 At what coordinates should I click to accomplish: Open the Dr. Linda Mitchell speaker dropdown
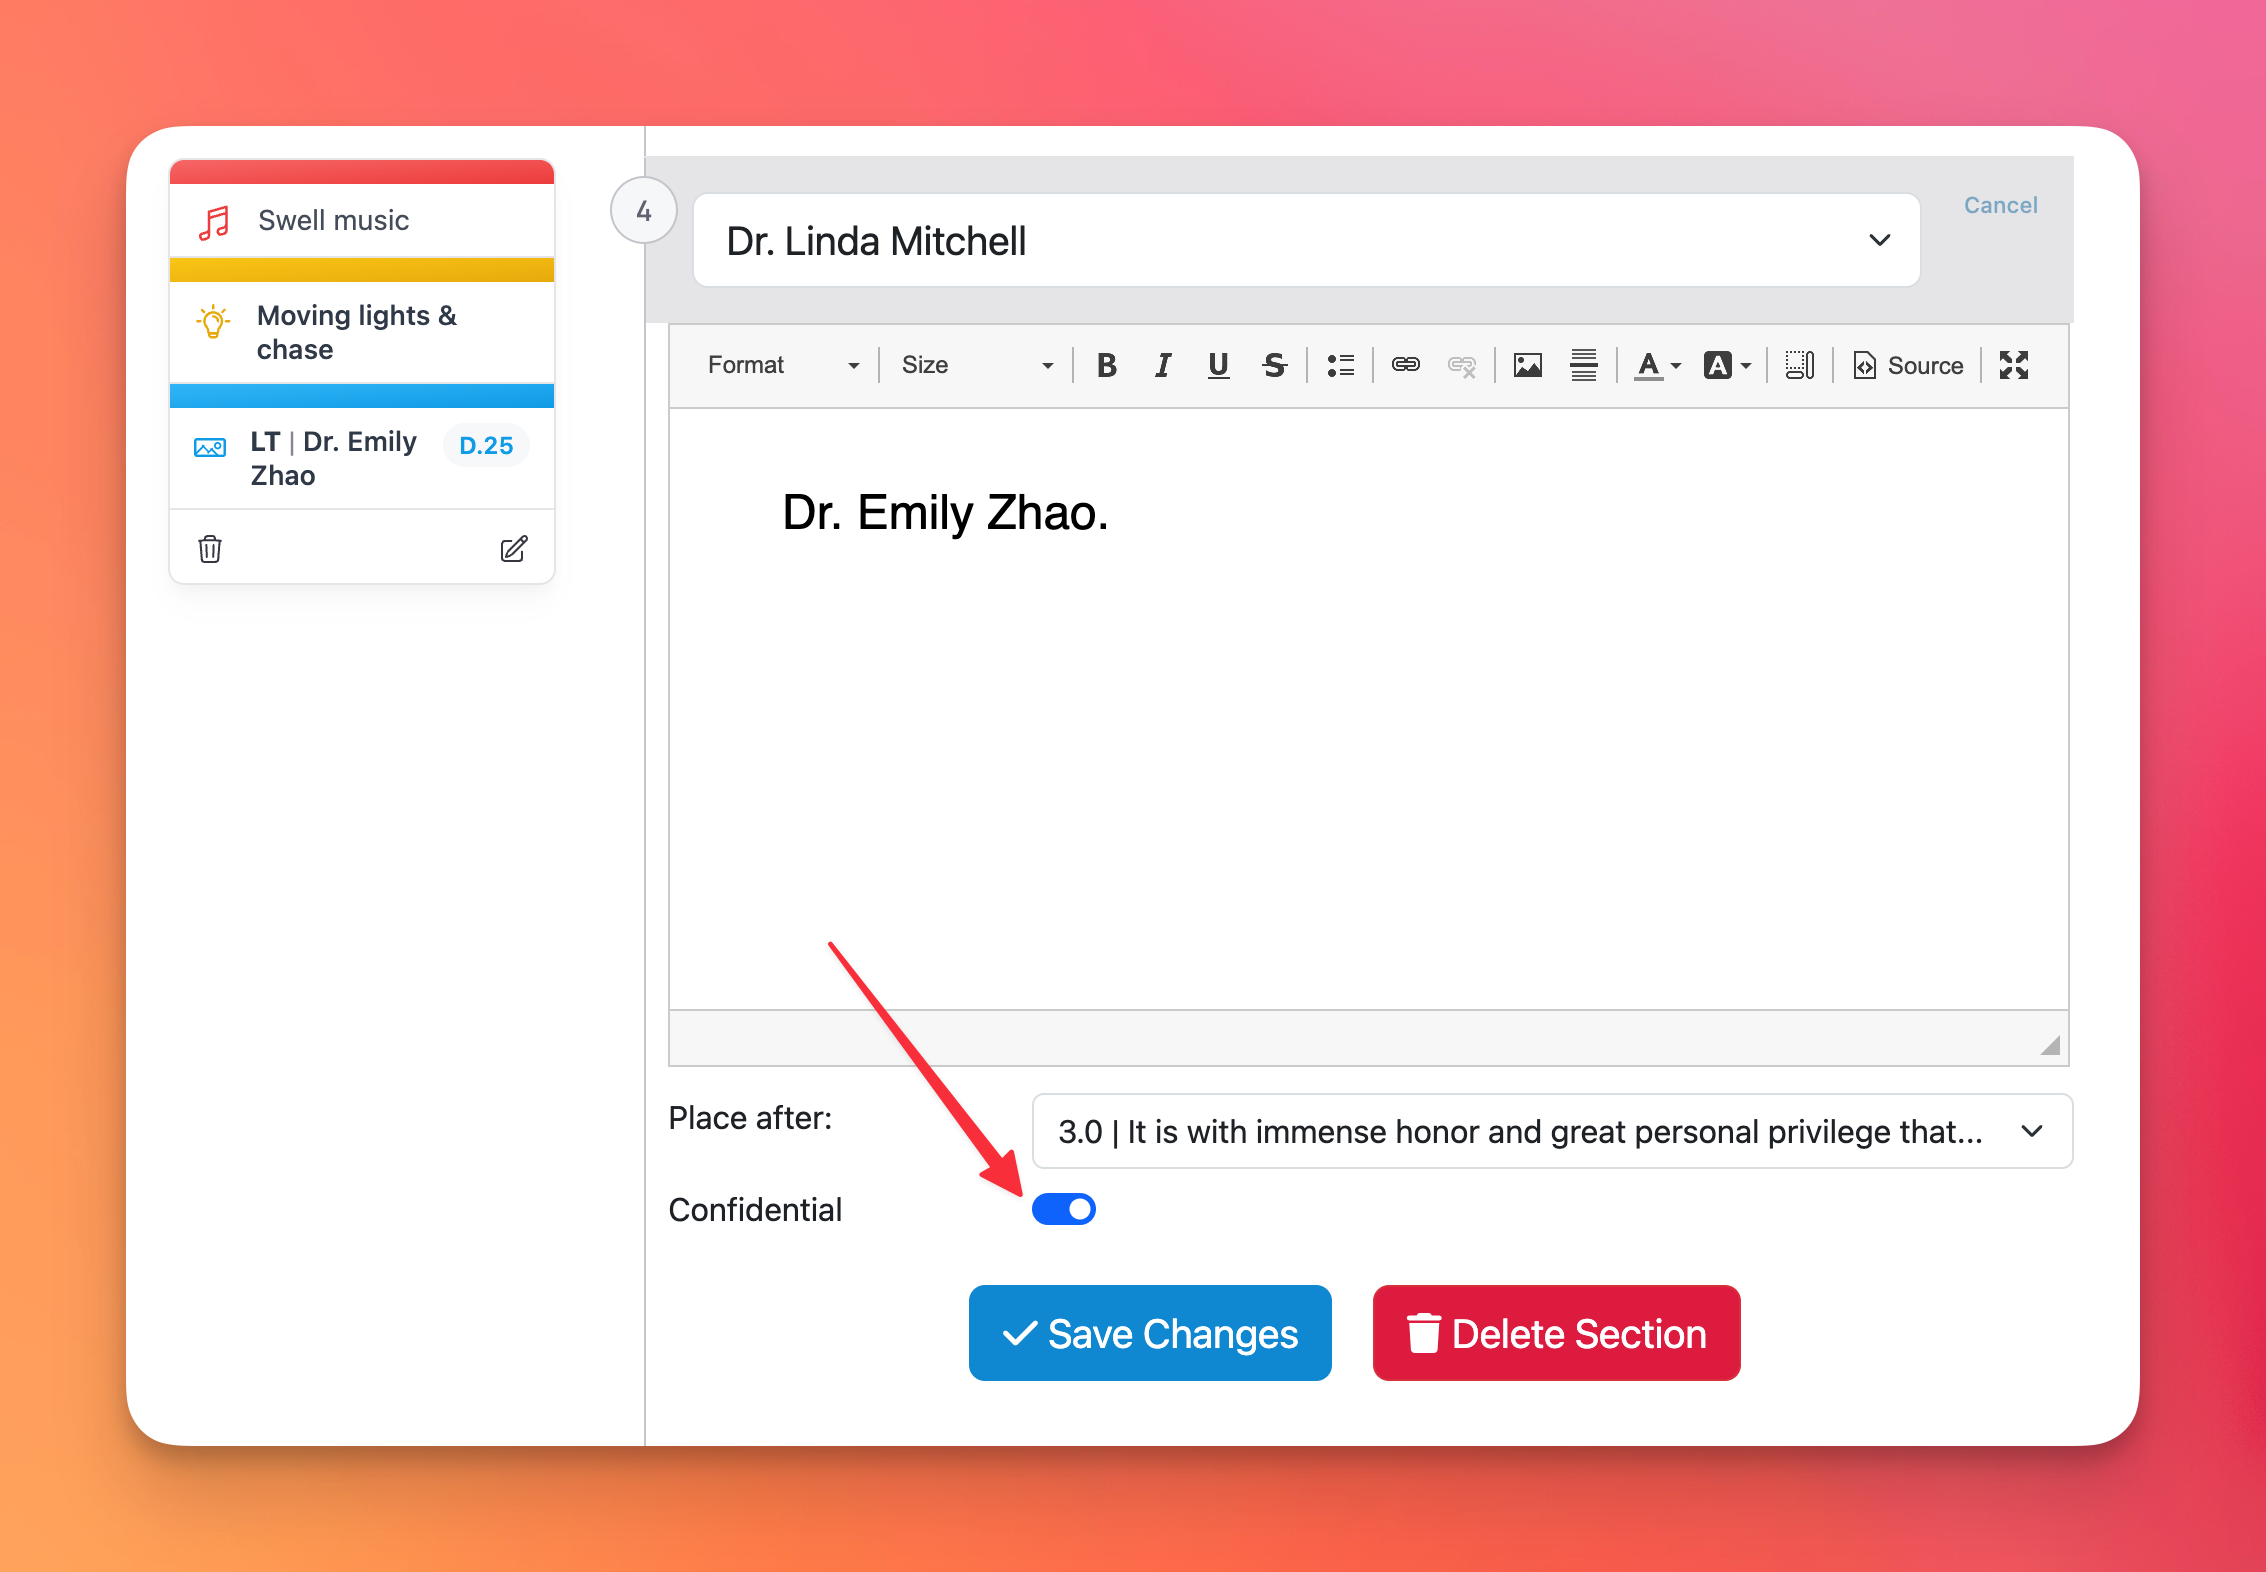point(1306,241)
